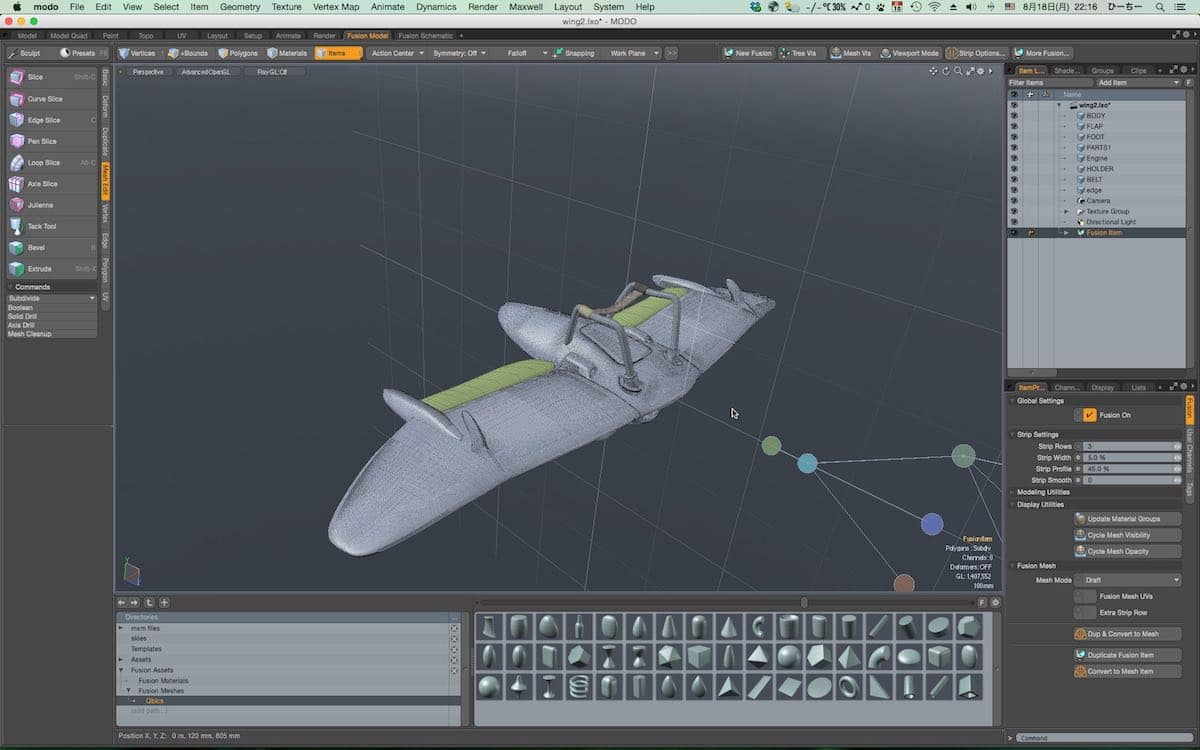Open Mesh Vis in the toolbar
This screenshot has width=1200, height=750.
tap(851, 53)
